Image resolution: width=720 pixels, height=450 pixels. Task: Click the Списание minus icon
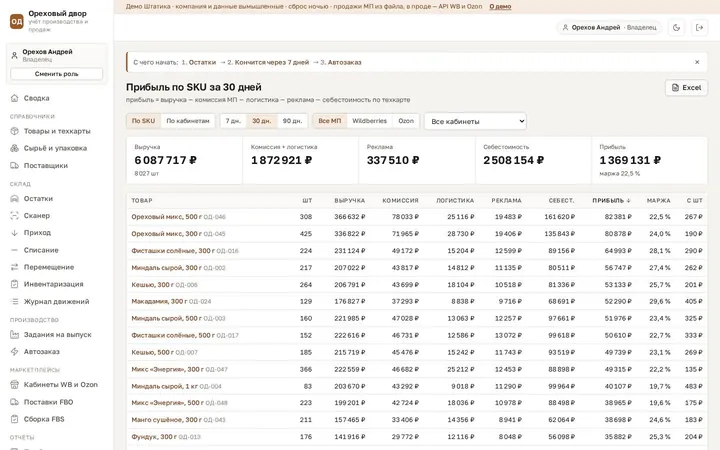(x=14, y=250)
